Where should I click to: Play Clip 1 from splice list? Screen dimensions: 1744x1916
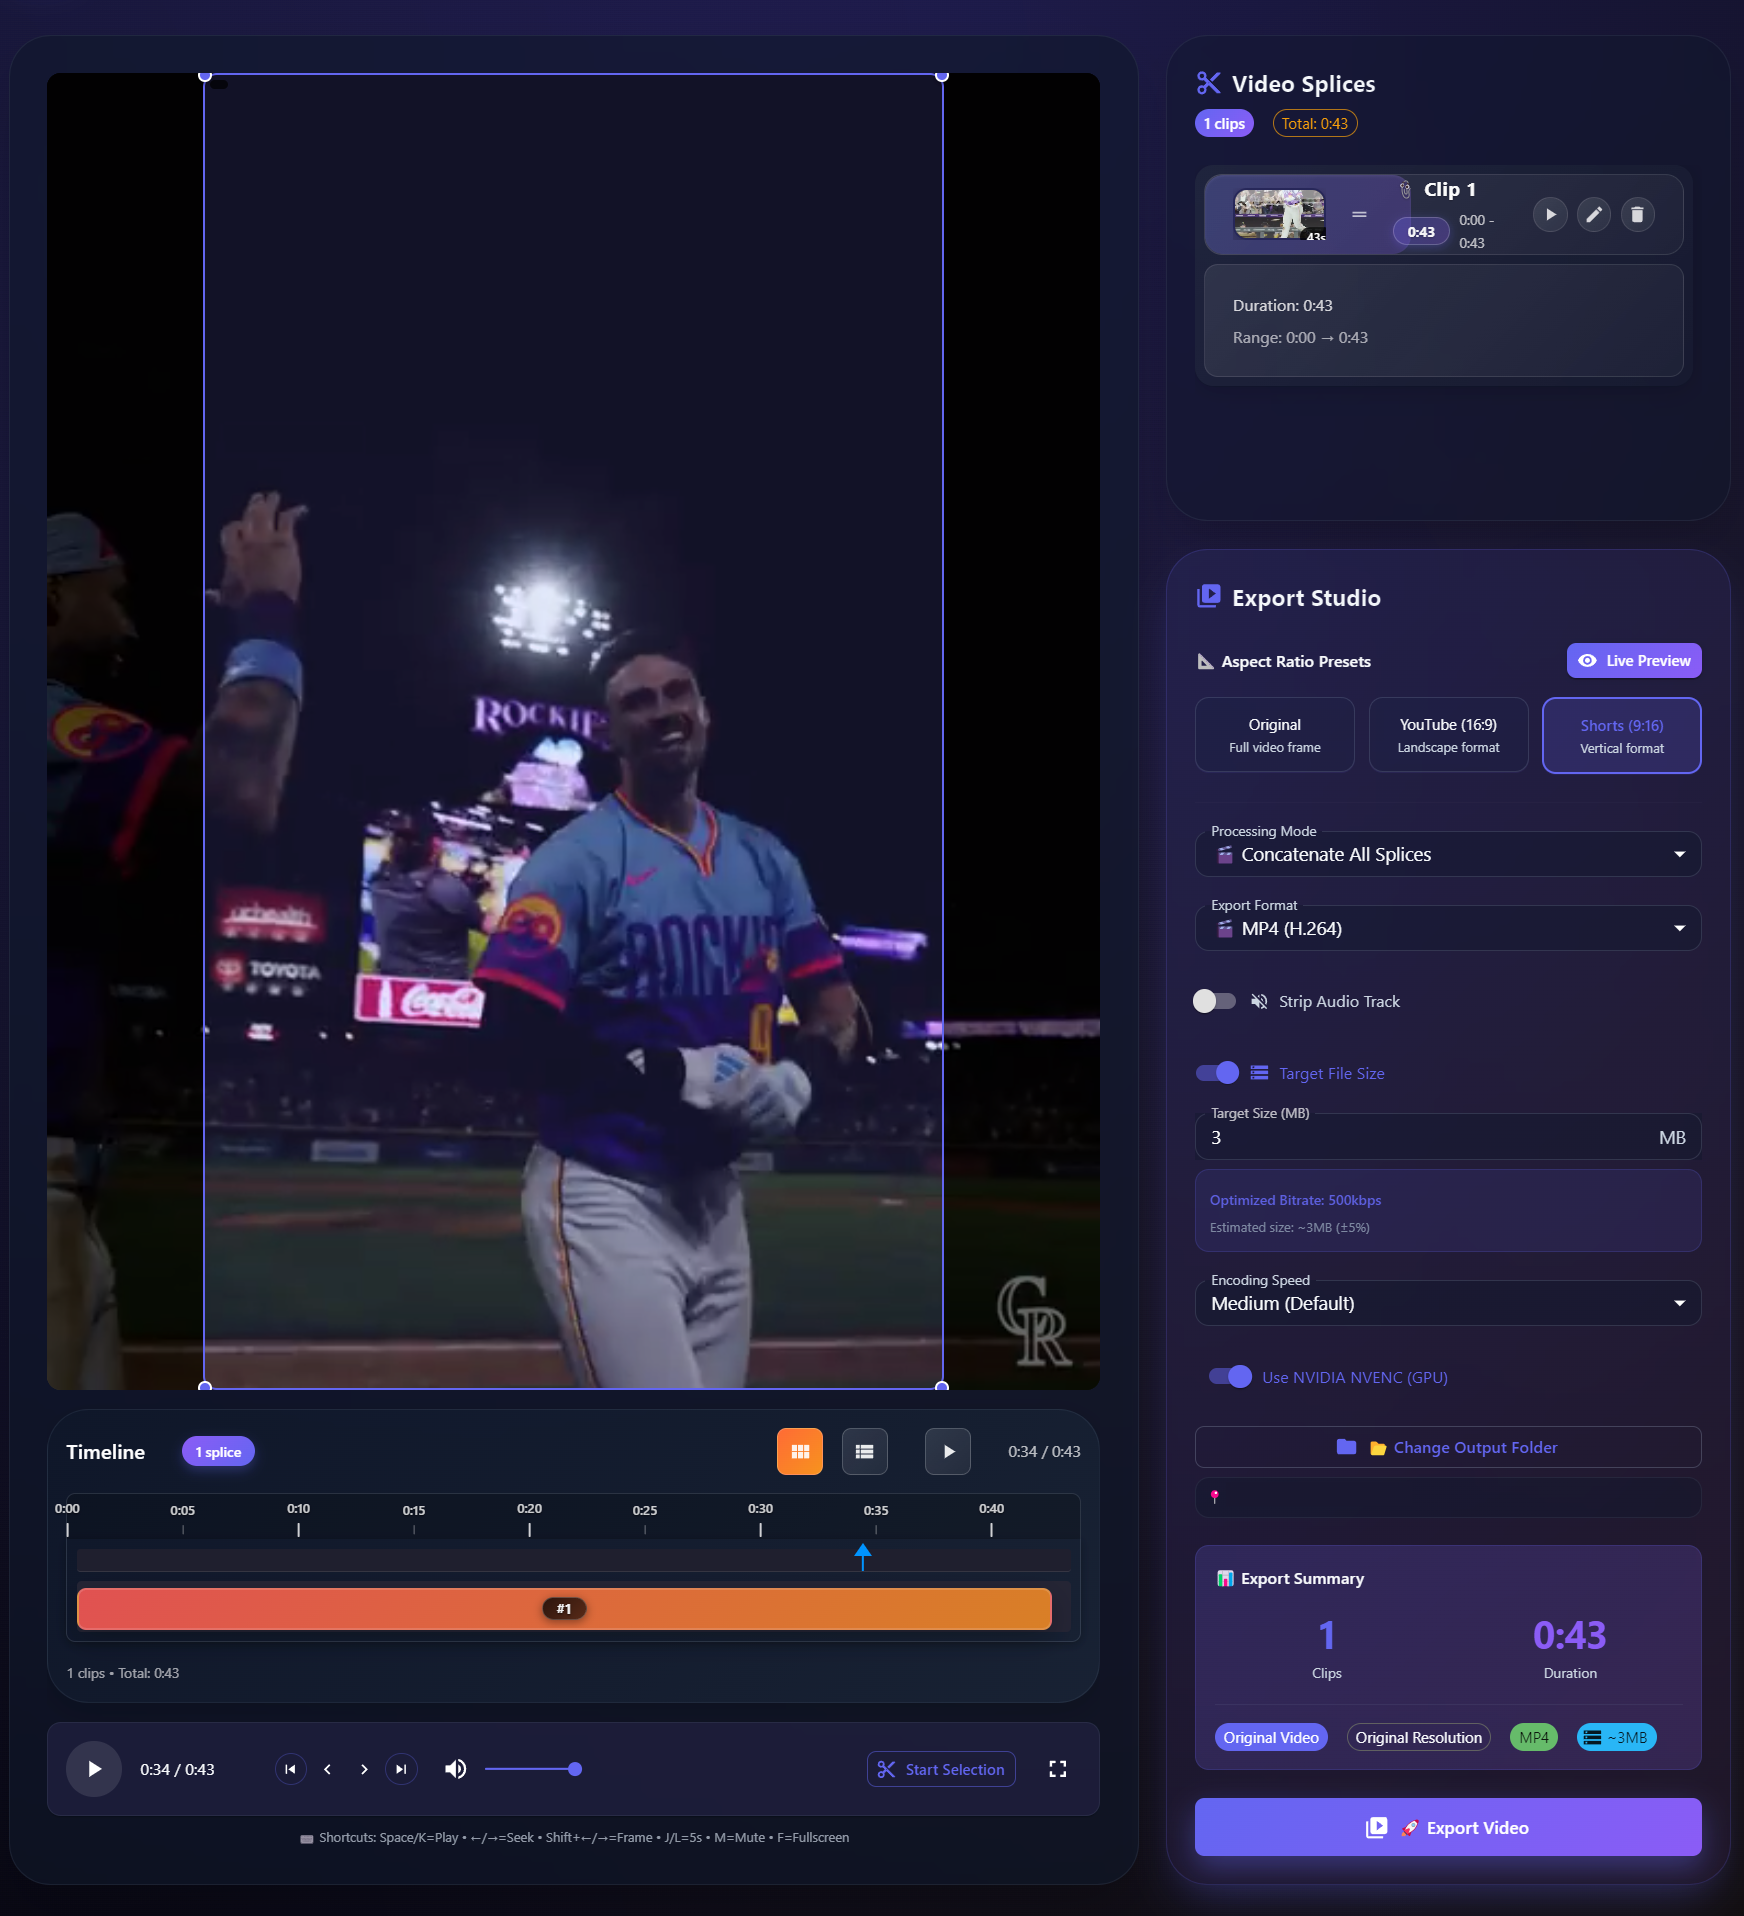click(1550, 214)
